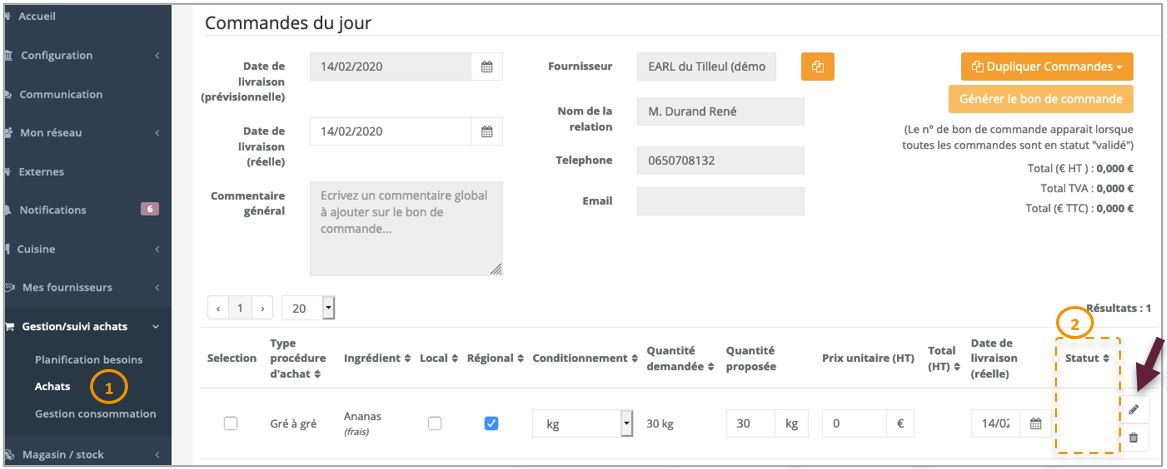Uncheck the Régional checkbox for Ananas
1167x469 pixels.
point(491,424)
